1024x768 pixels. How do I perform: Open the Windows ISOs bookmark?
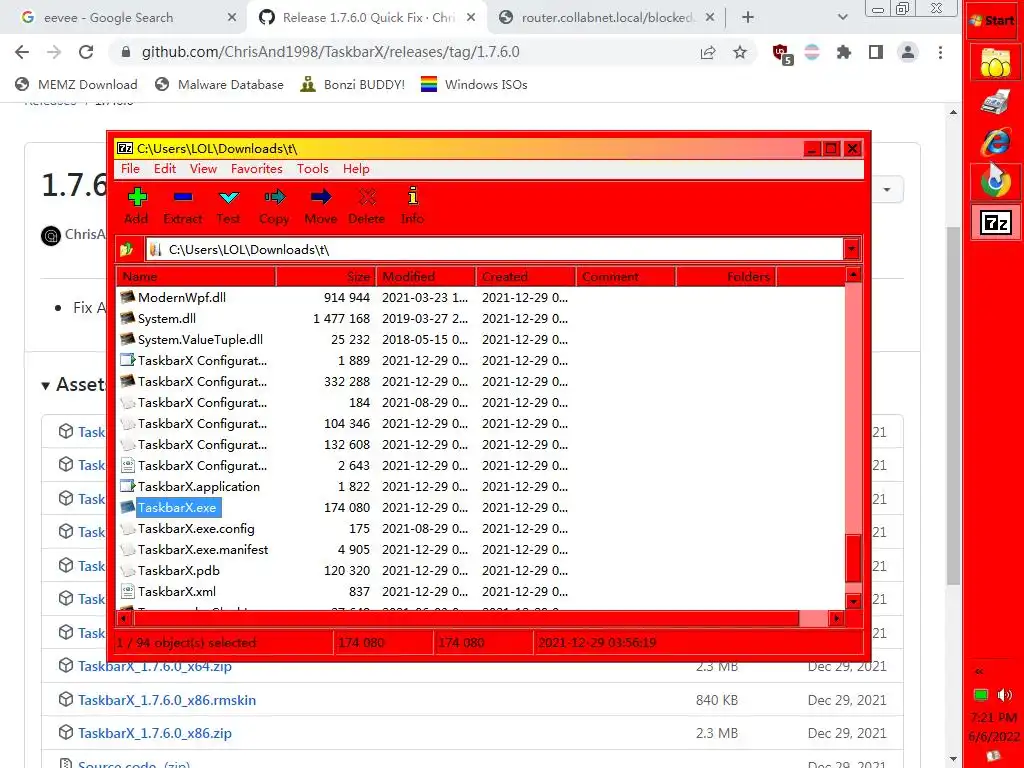pos(474,84)
